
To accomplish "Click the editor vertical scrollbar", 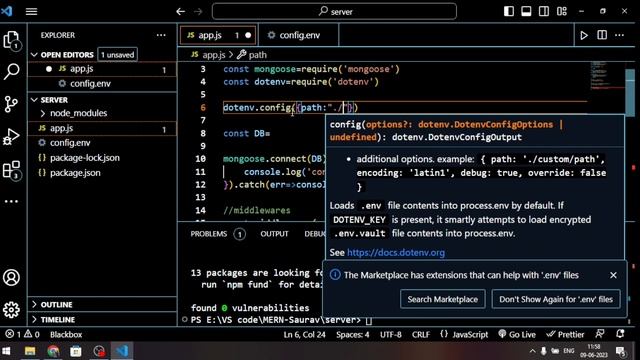I will point(630,92).
